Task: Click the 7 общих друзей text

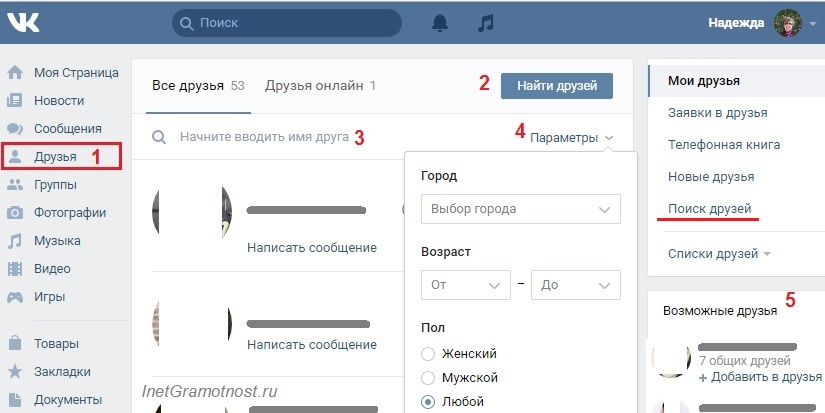Action: (x=744, y=361)
